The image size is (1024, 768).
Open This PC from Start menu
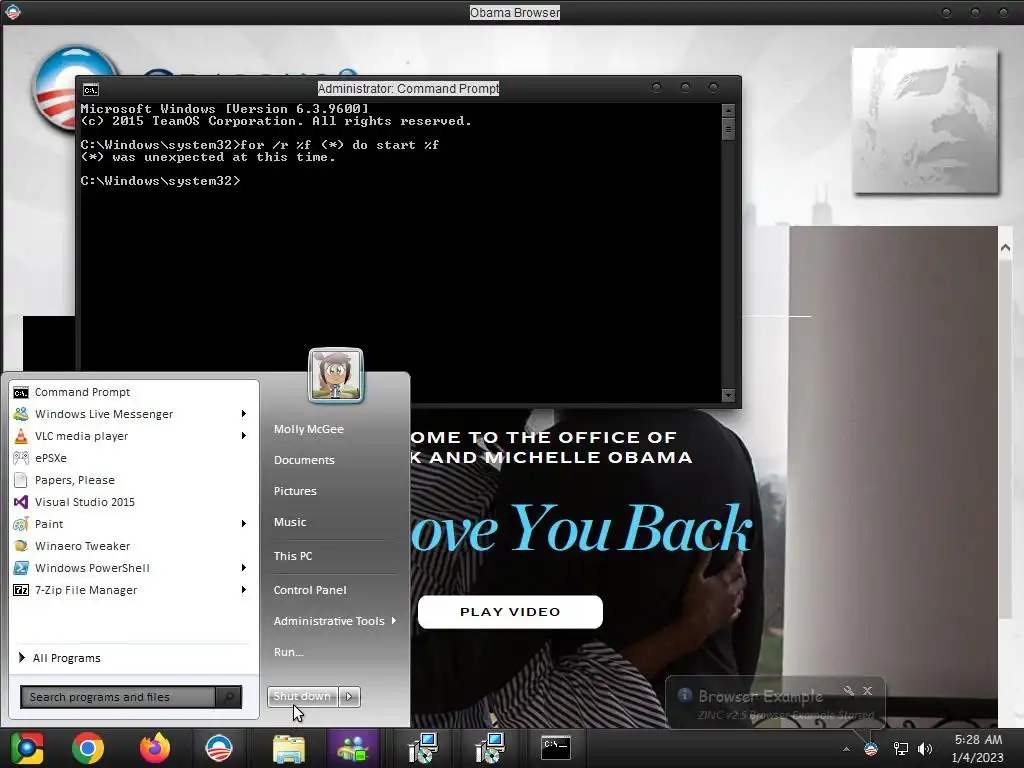click(293, 556)
